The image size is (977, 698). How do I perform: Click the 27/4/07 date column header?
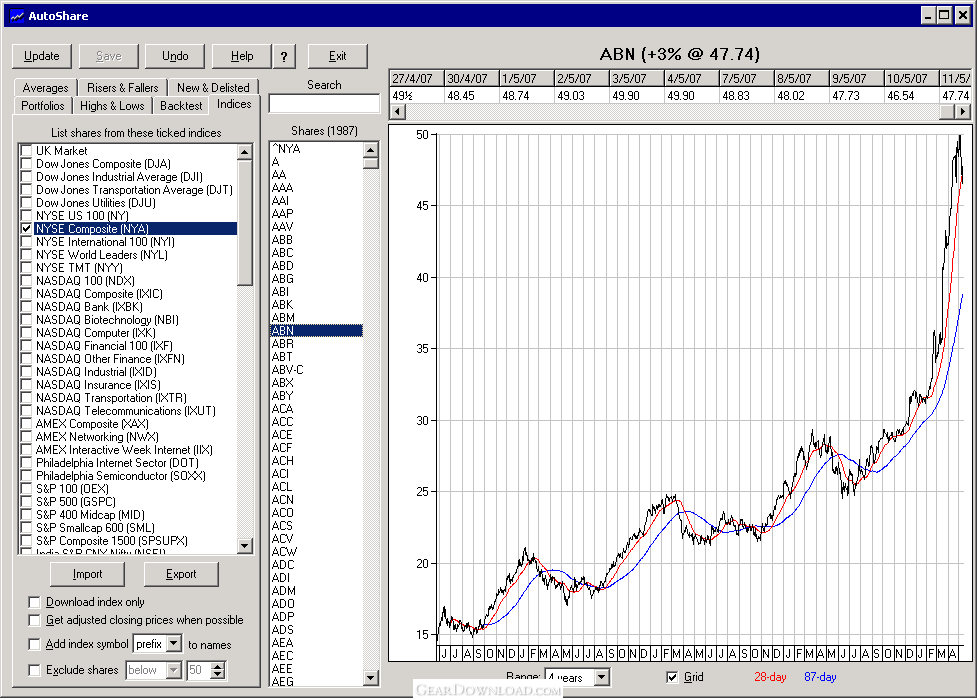click(x=416, y=79)
